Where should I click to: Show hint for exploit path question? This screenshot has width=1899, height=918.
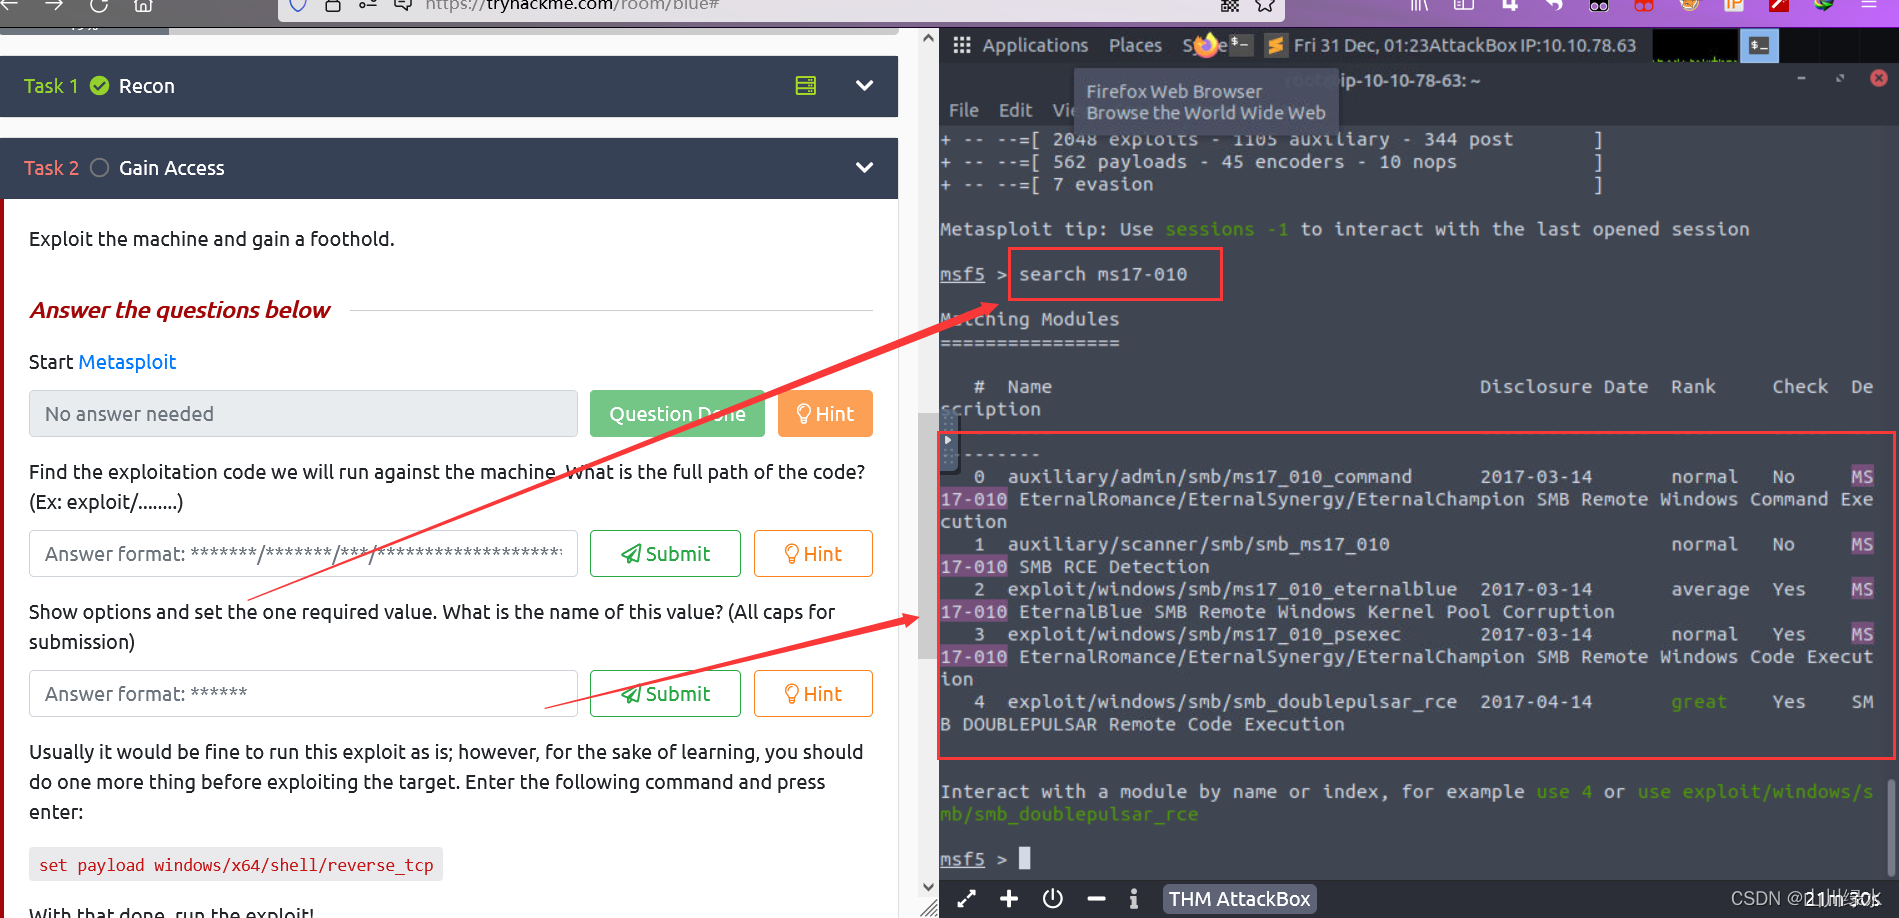click(x=813, y=553)
